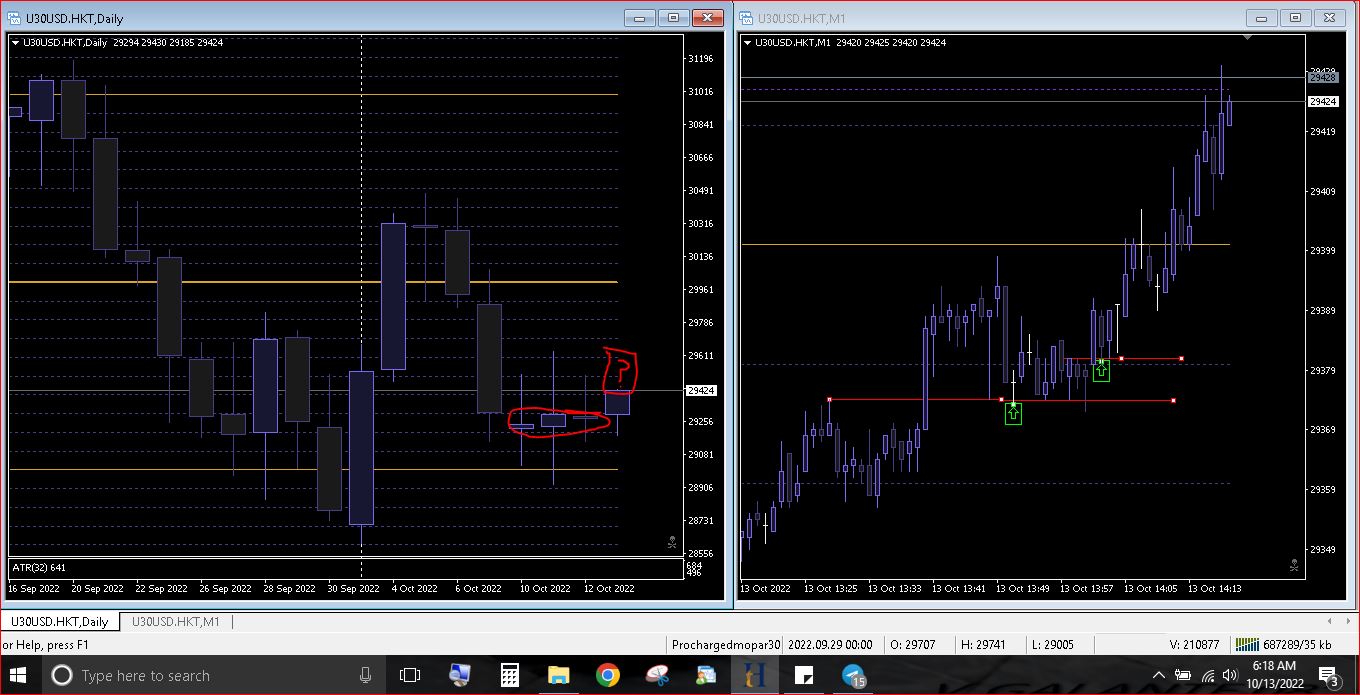Switch to the U30USD.HKT,M1 chart tab
Viewport: 1360px width, 695px height.
click(x=175, y=622)
